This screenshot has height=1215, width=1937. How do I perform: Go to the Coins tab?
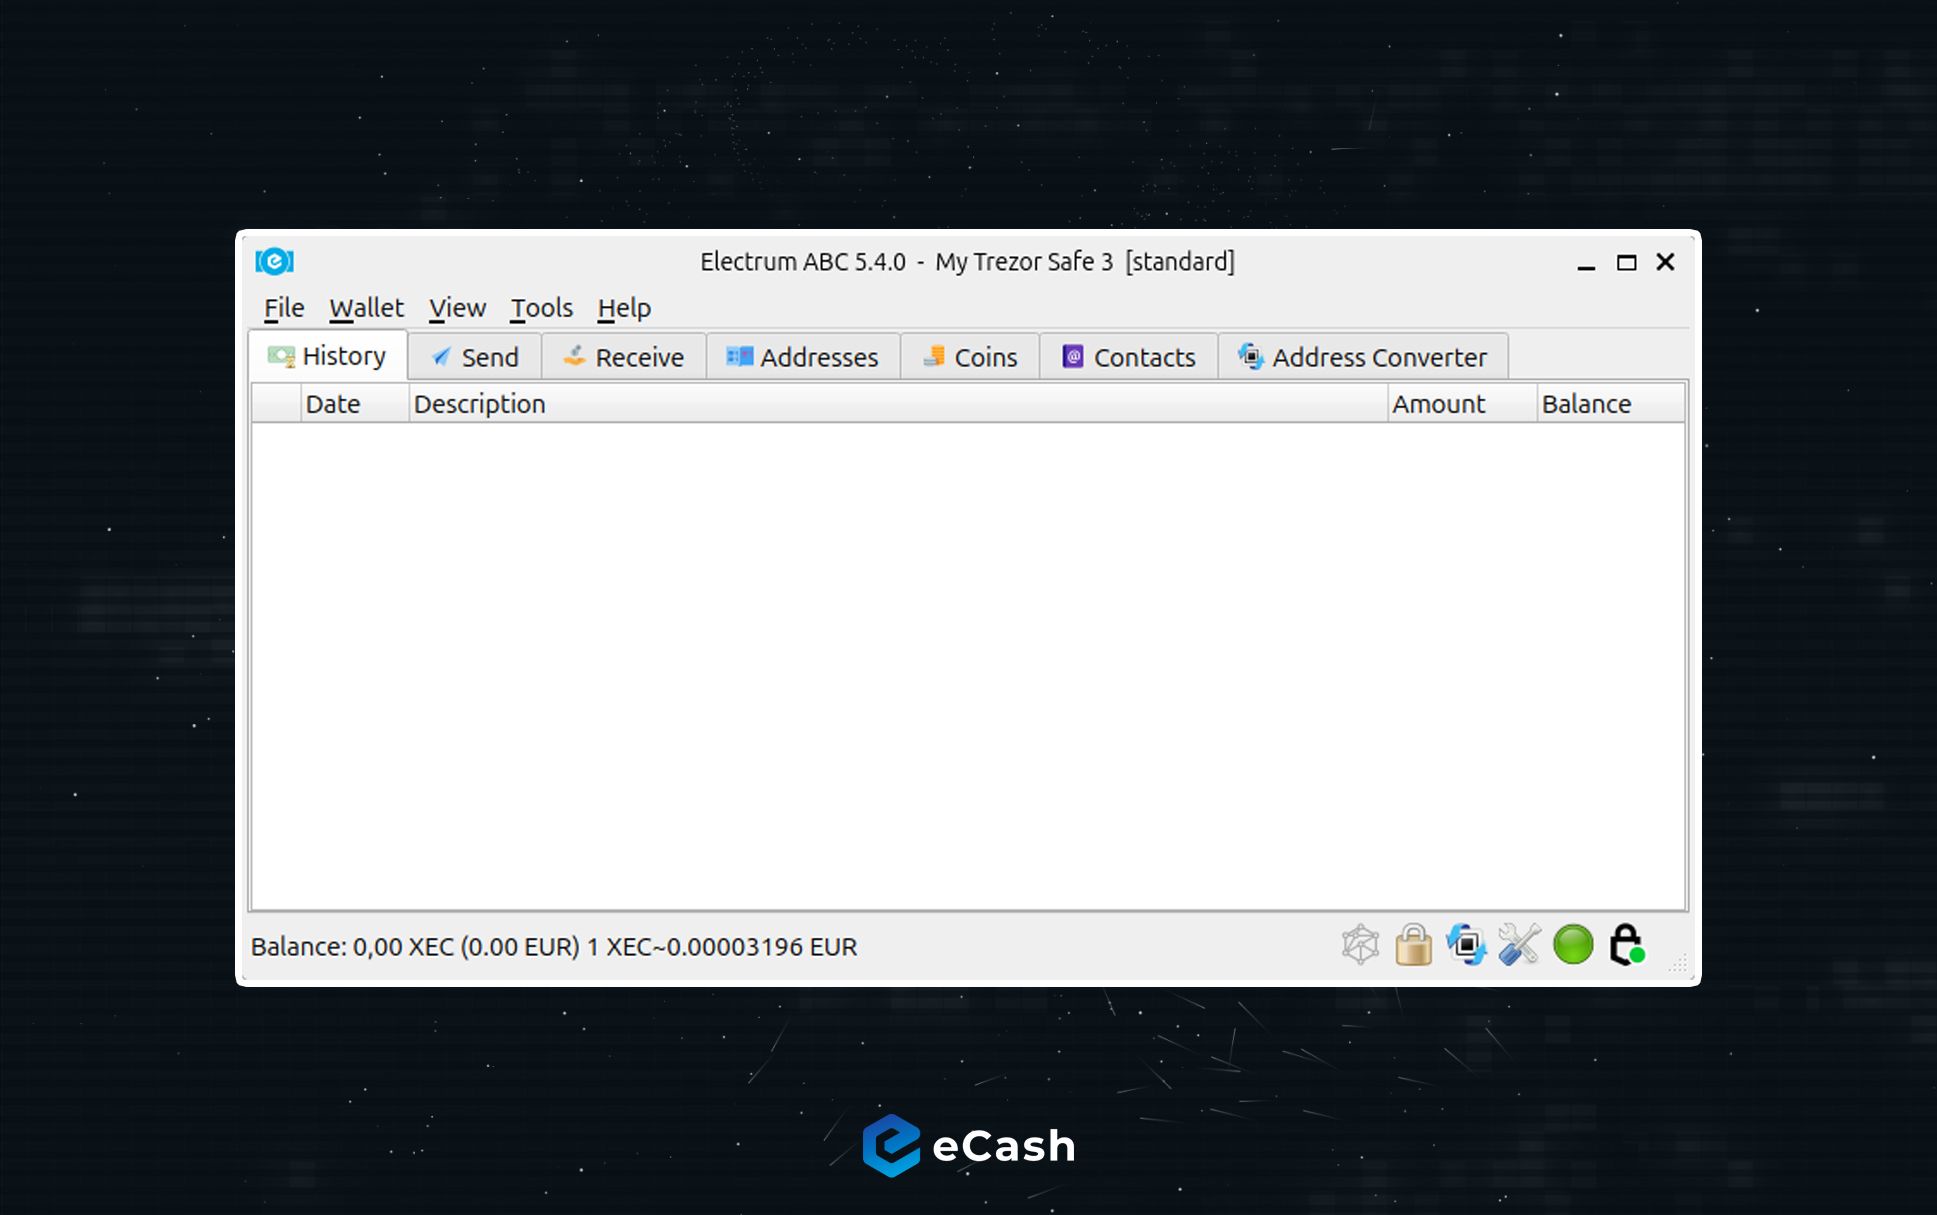tap(970, 357)
